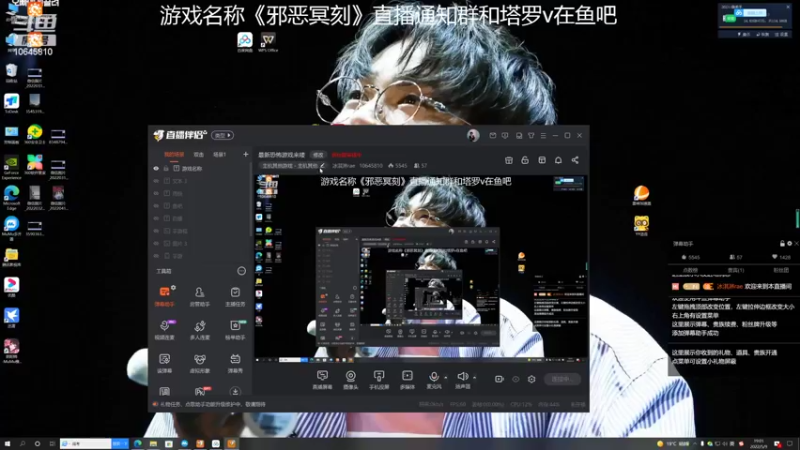The width and height of the screenshot is (800, 450).
Task: Open the WPS Office desktop shortcut
Action: point(268,43)
